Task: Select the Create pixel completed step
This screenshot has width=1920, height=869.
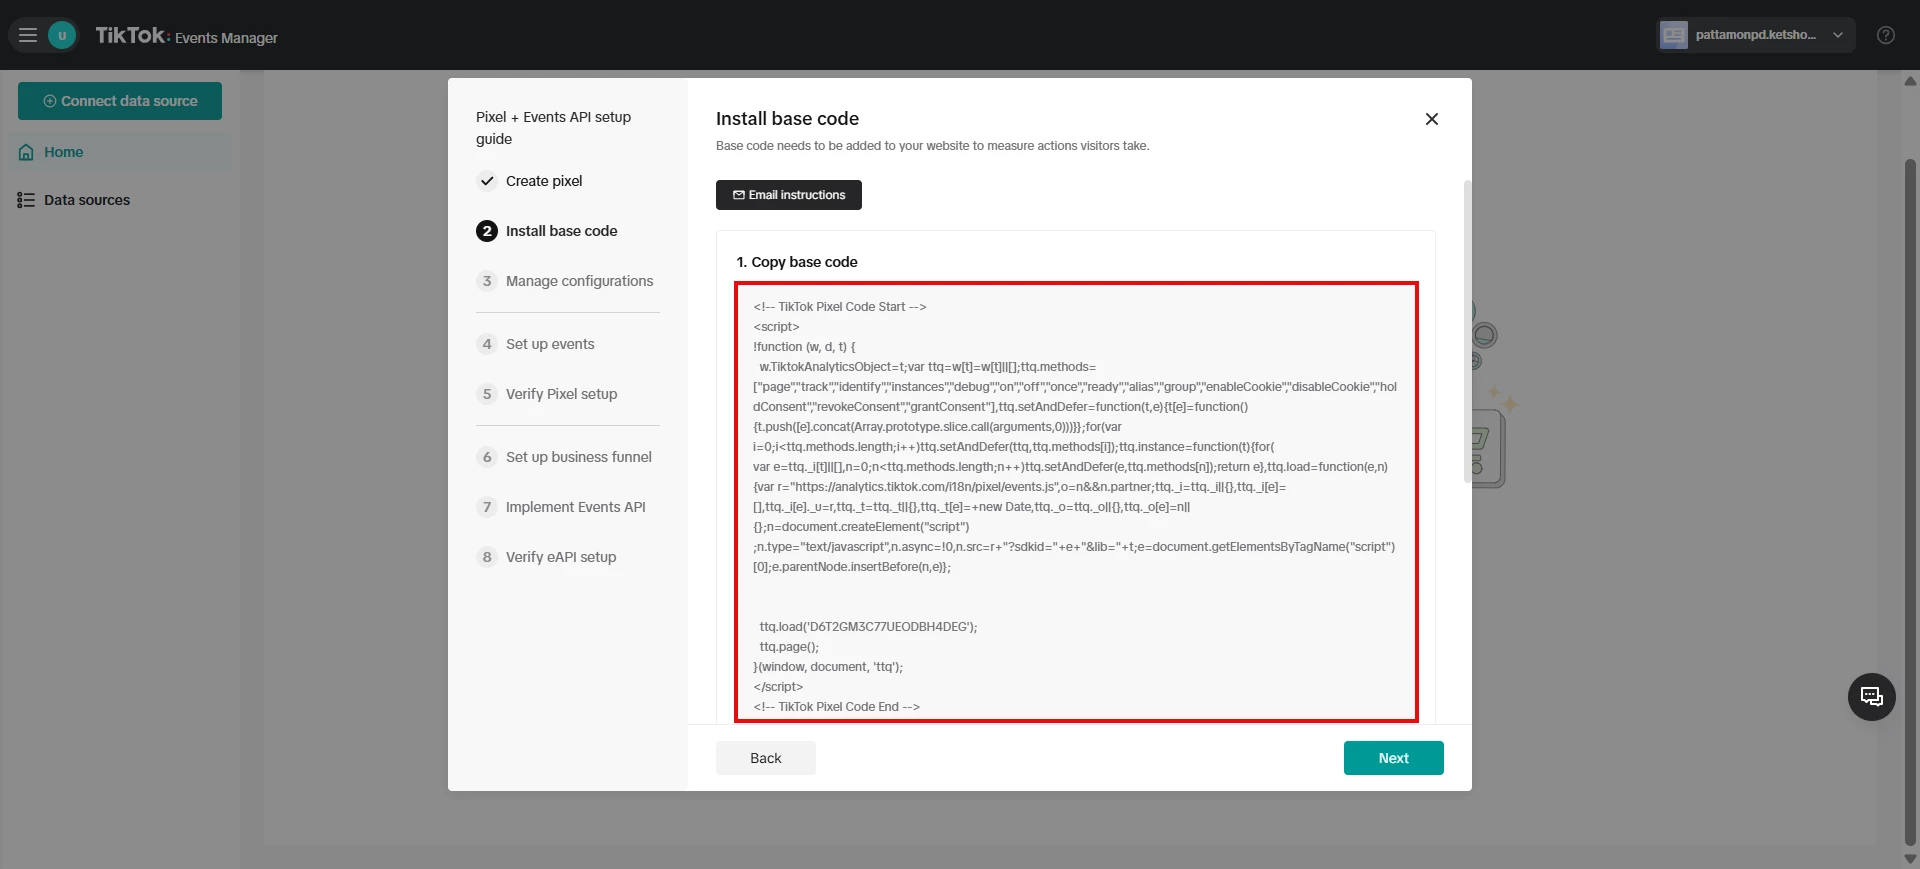Action: tap(543, 181)
